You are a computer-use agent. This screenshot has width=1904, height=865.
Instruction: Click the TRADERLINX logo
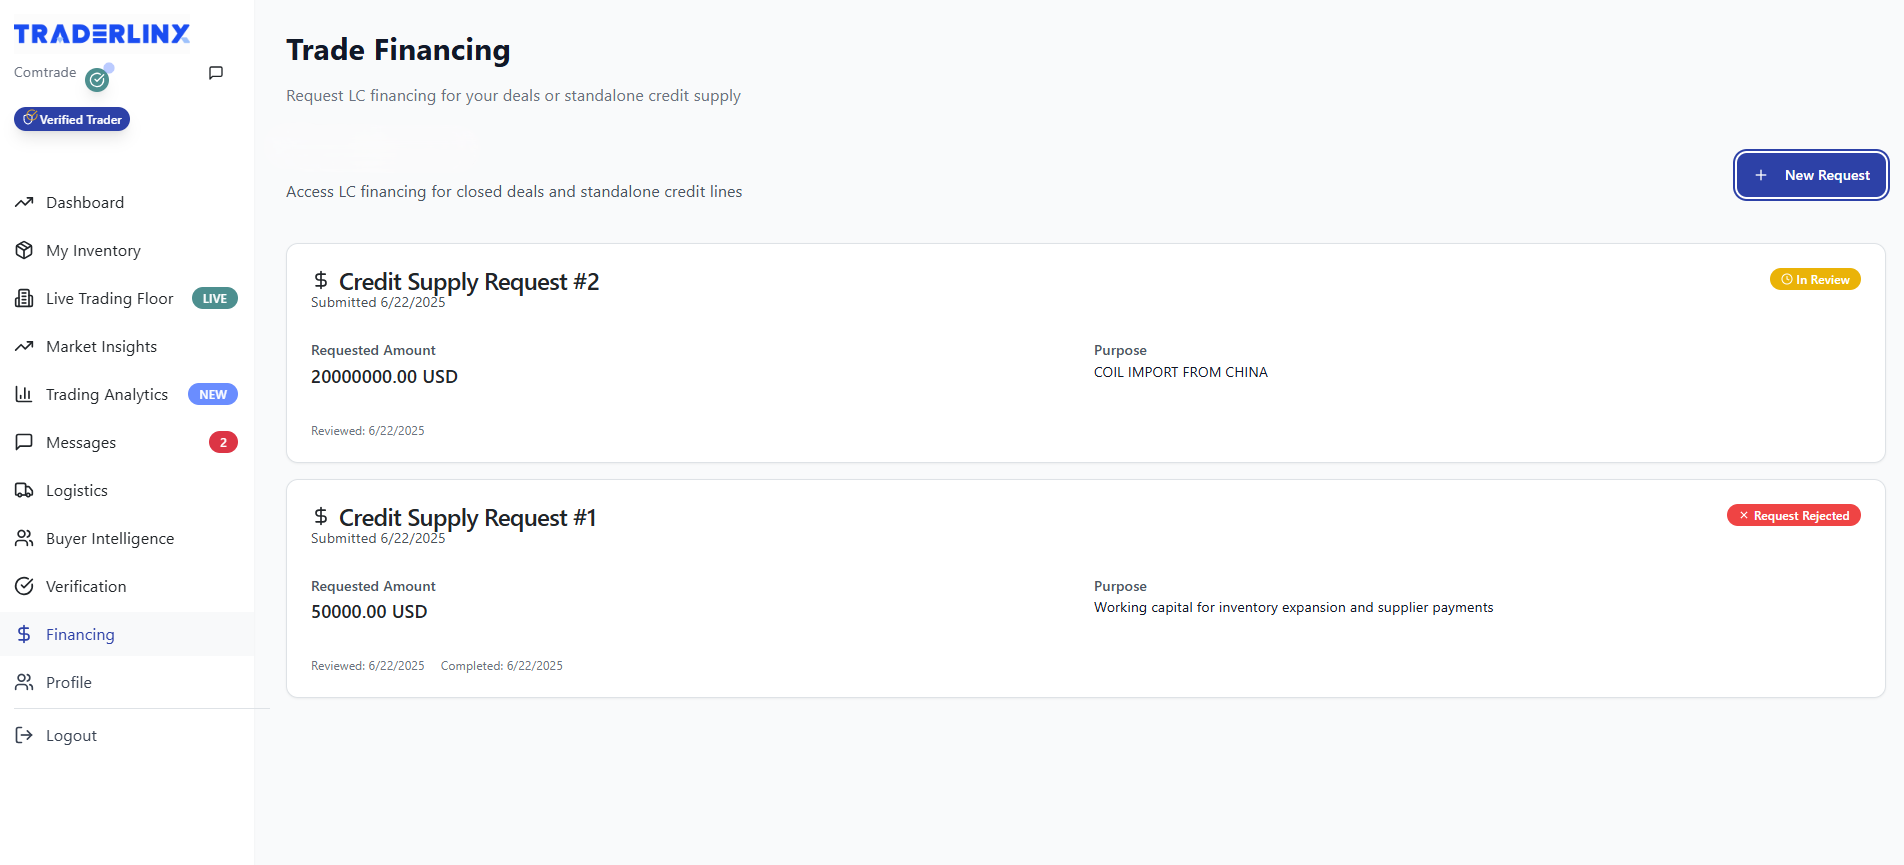point(102,34)
